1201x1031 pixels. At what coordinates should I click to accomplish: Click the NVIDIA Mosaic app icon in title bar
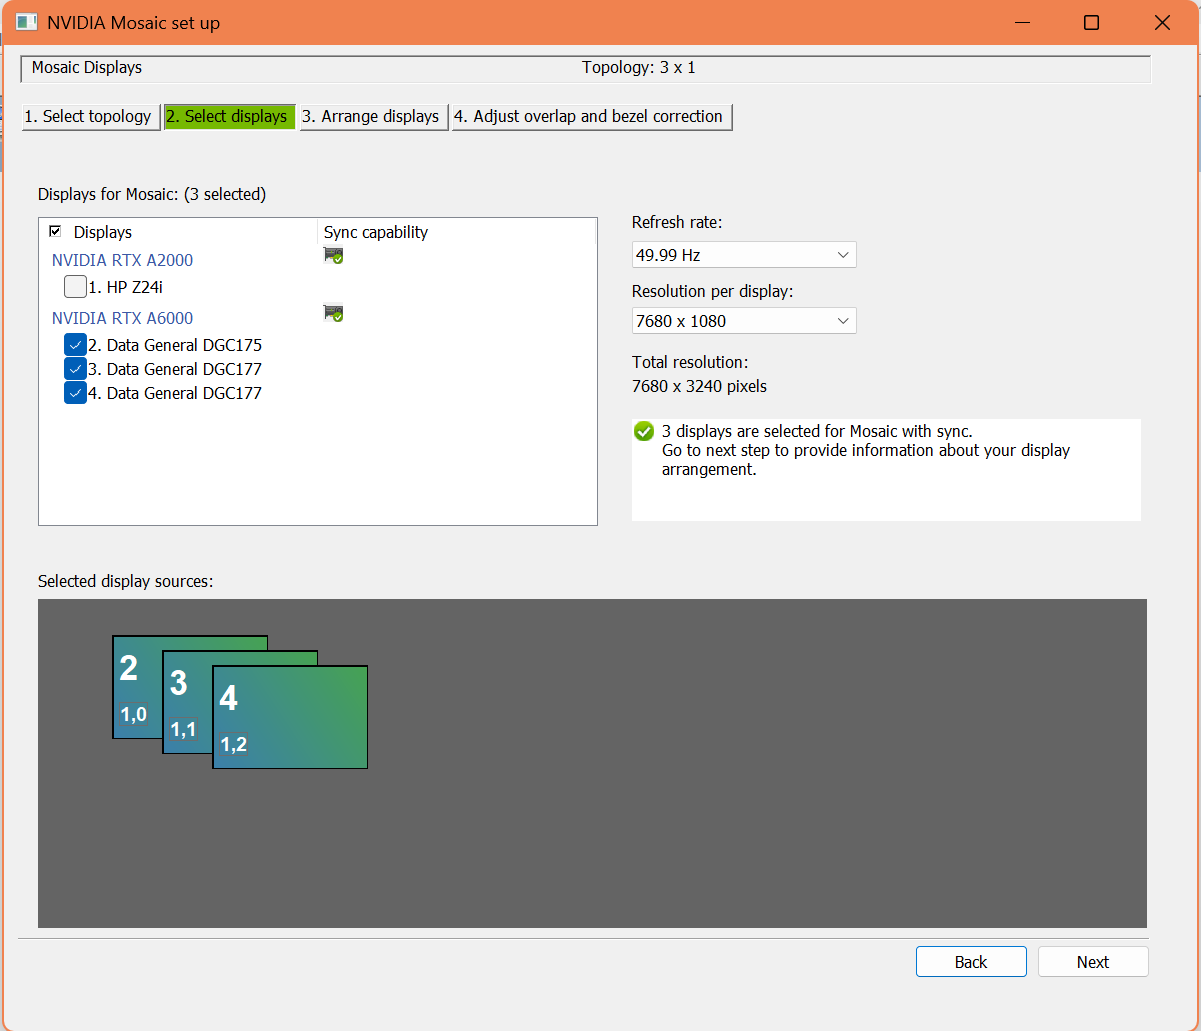[x=27, y=22]
